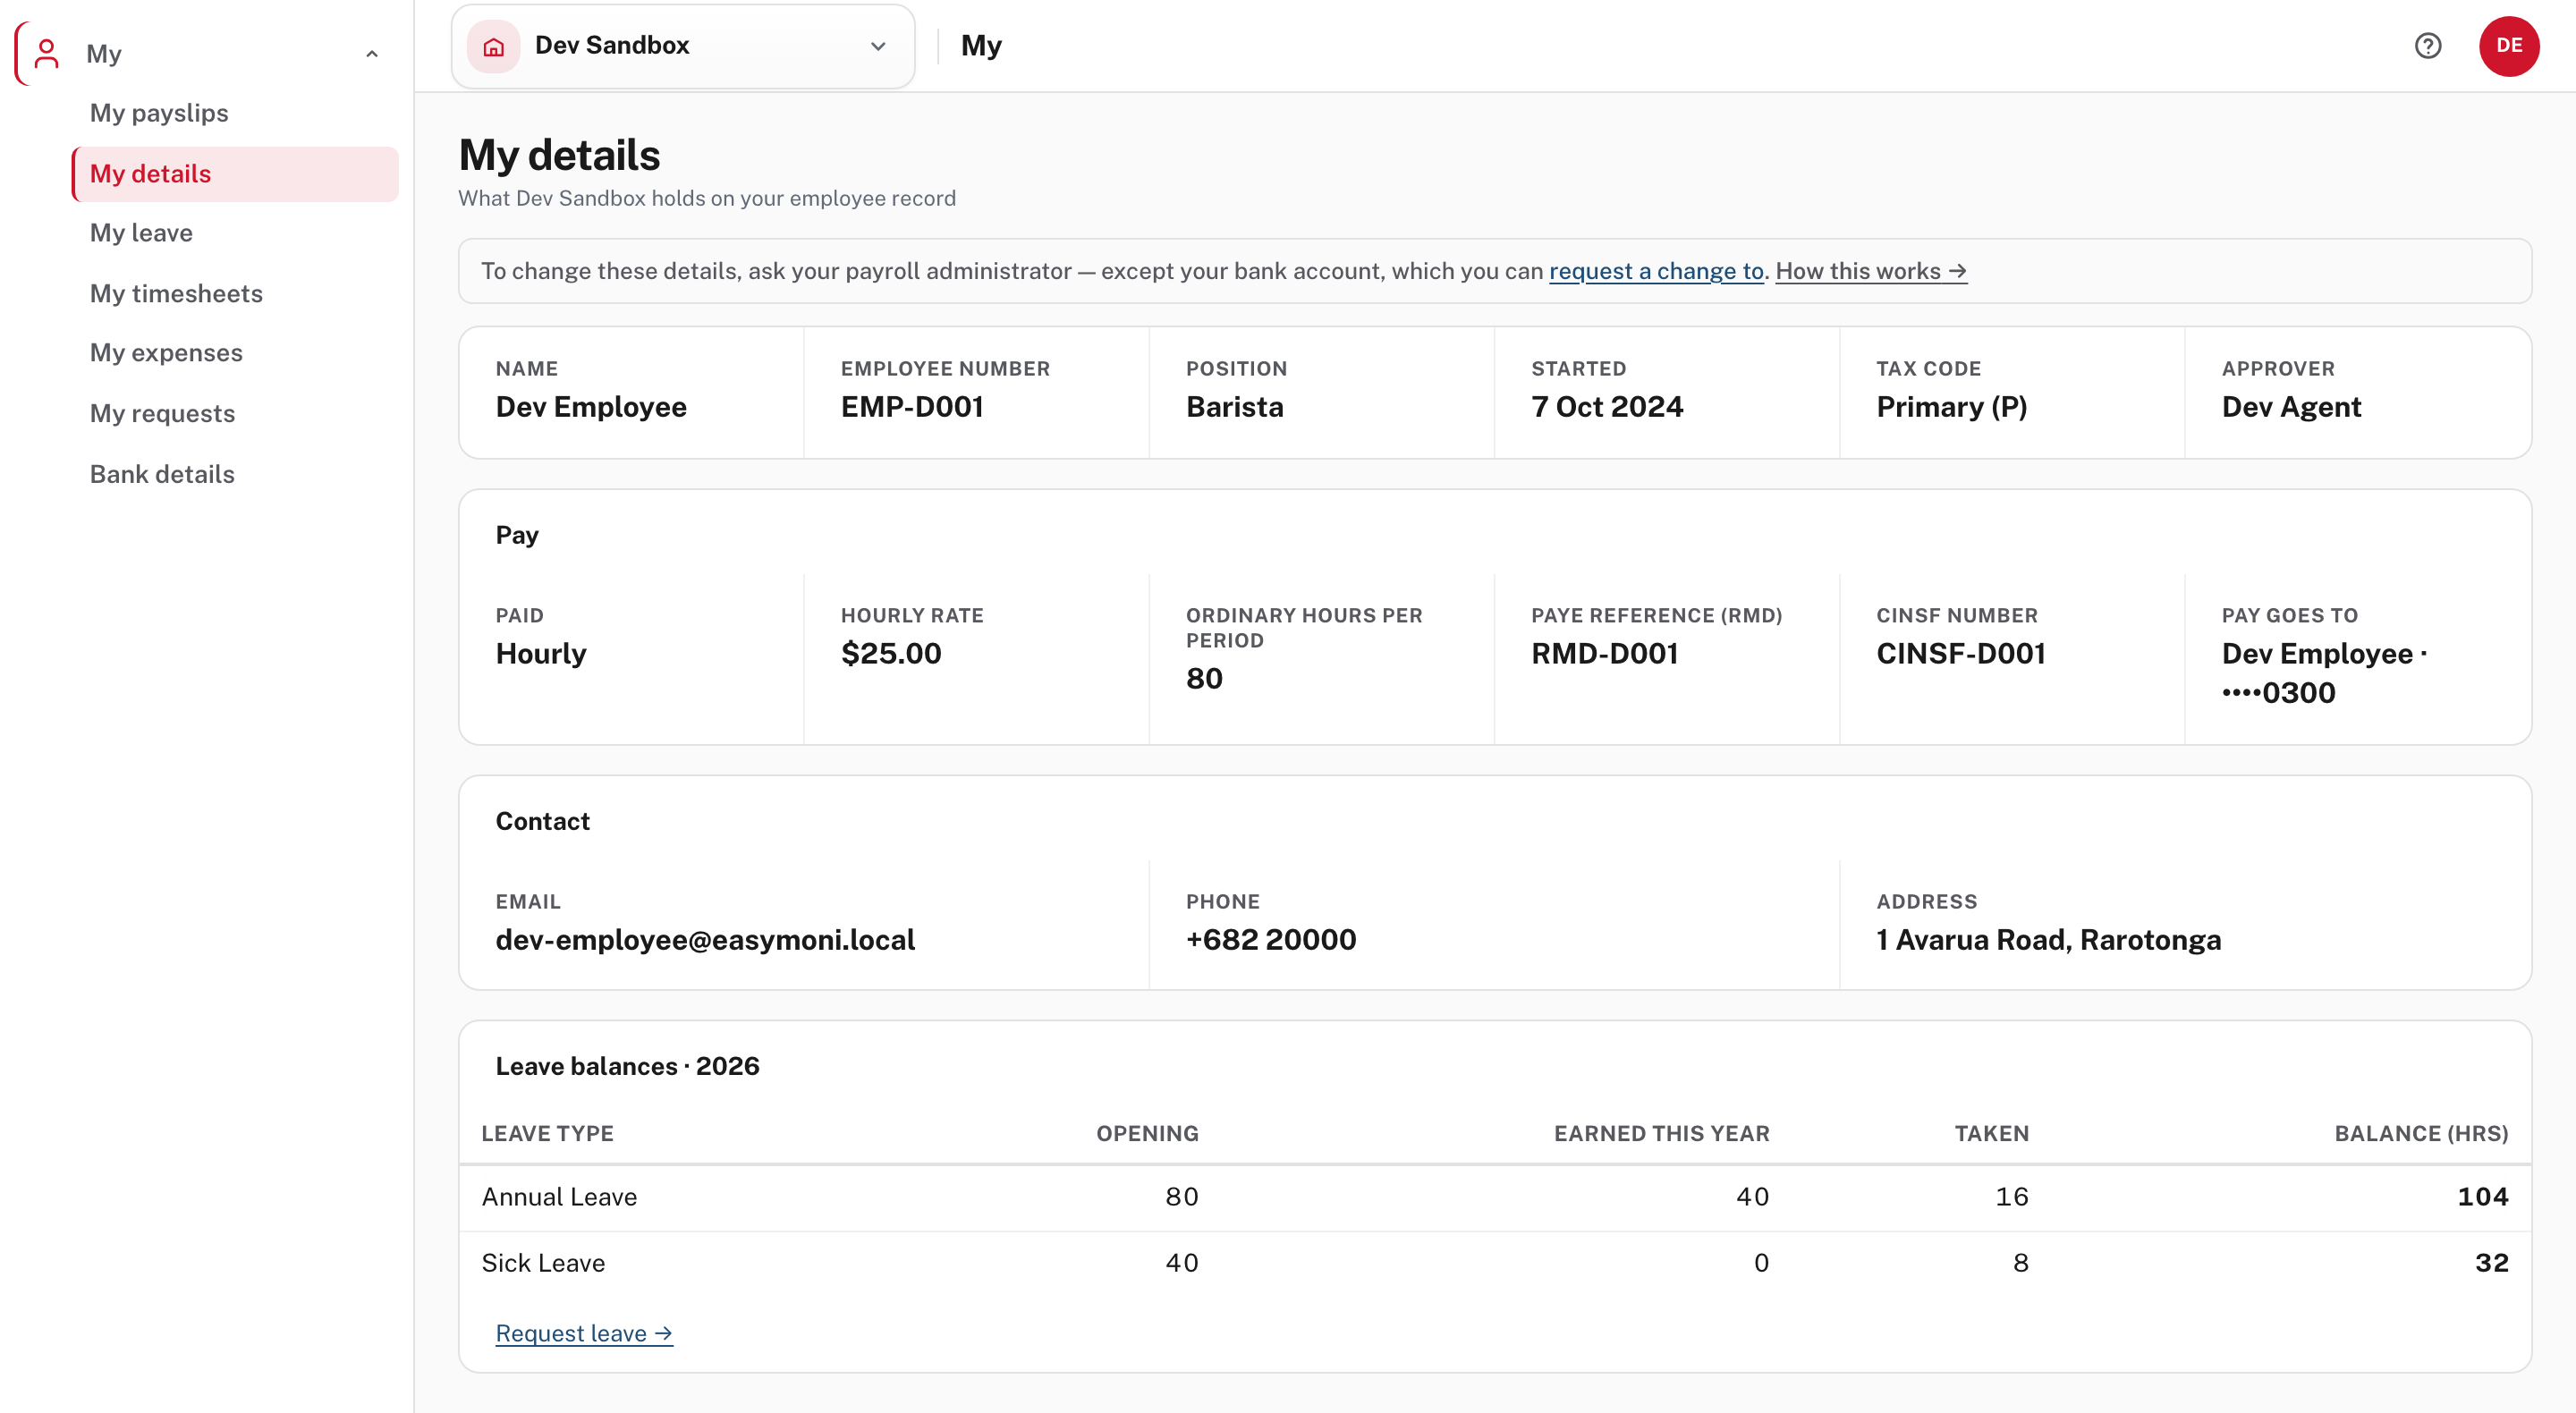Click the person icon beside My

[x=46, y=54]
